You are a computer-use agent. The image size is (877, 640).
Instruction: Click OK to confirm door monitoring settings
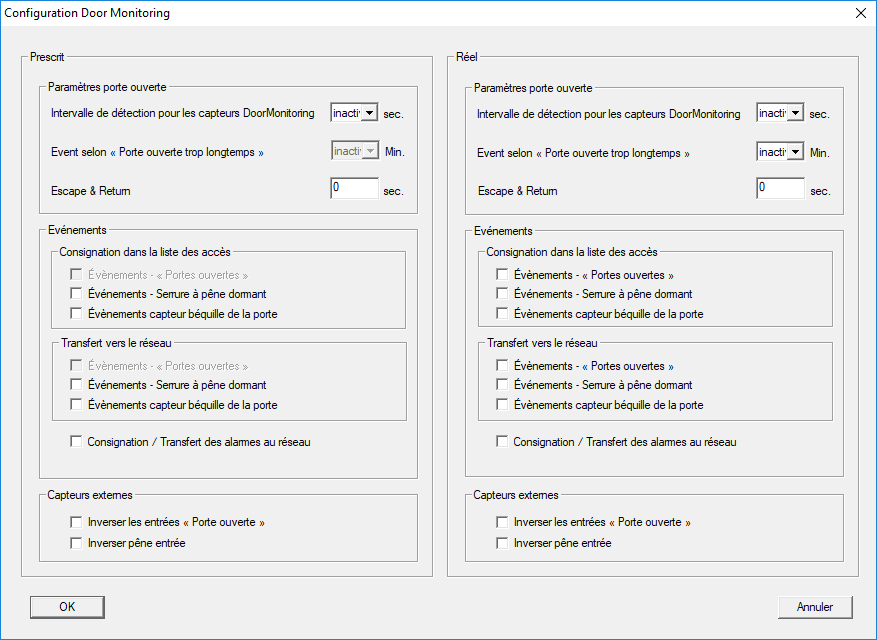tap(67, 607)
